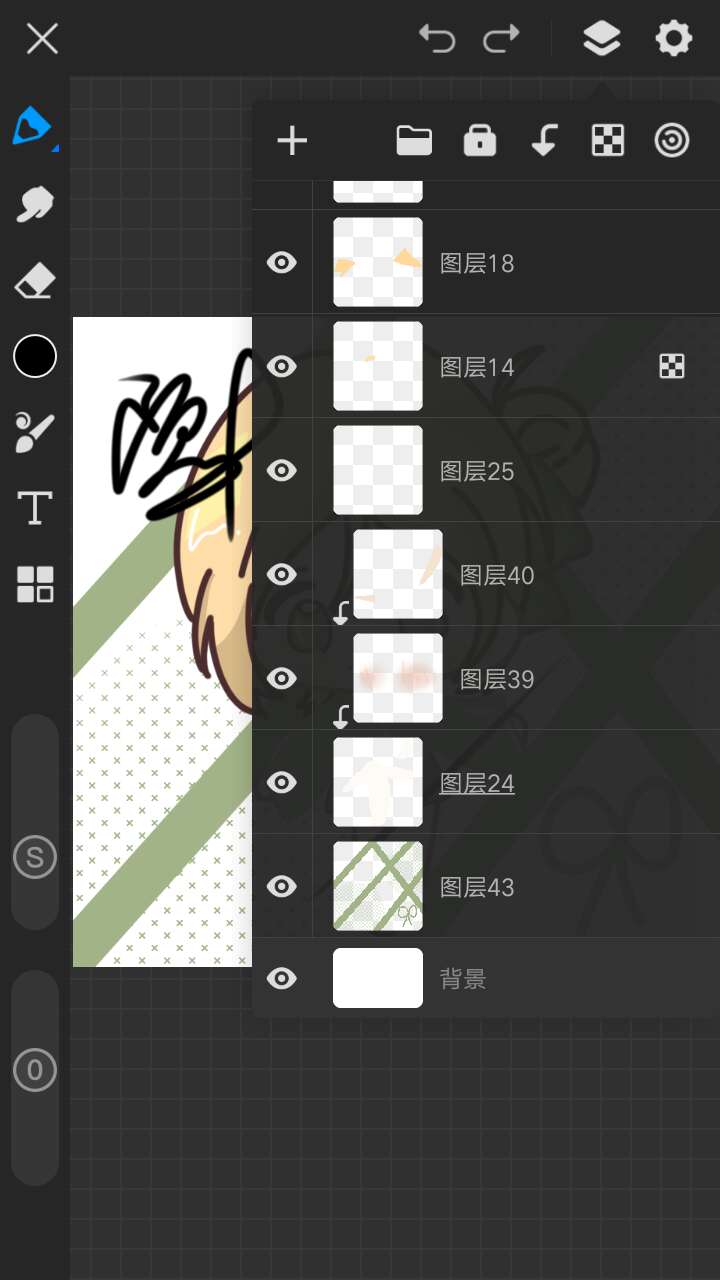Open the layers panel icon

[601, 39]
